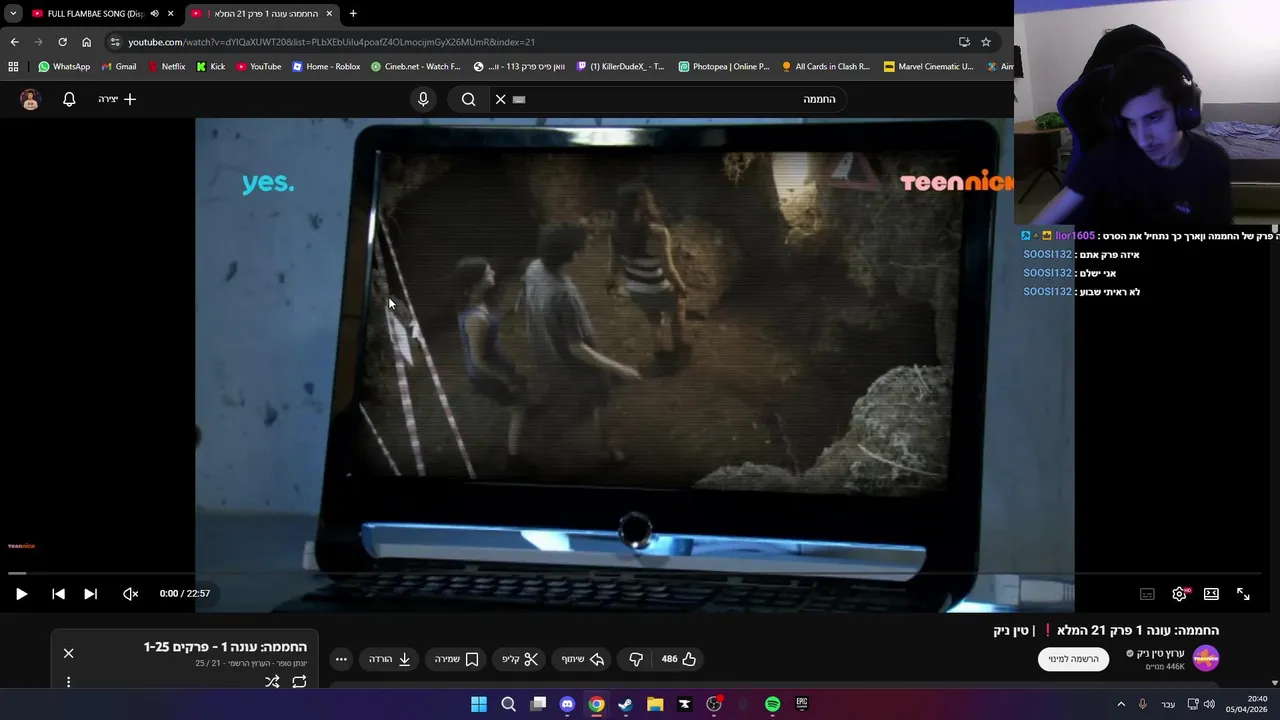Open YouTube account avatar menu

coord(30,99)
